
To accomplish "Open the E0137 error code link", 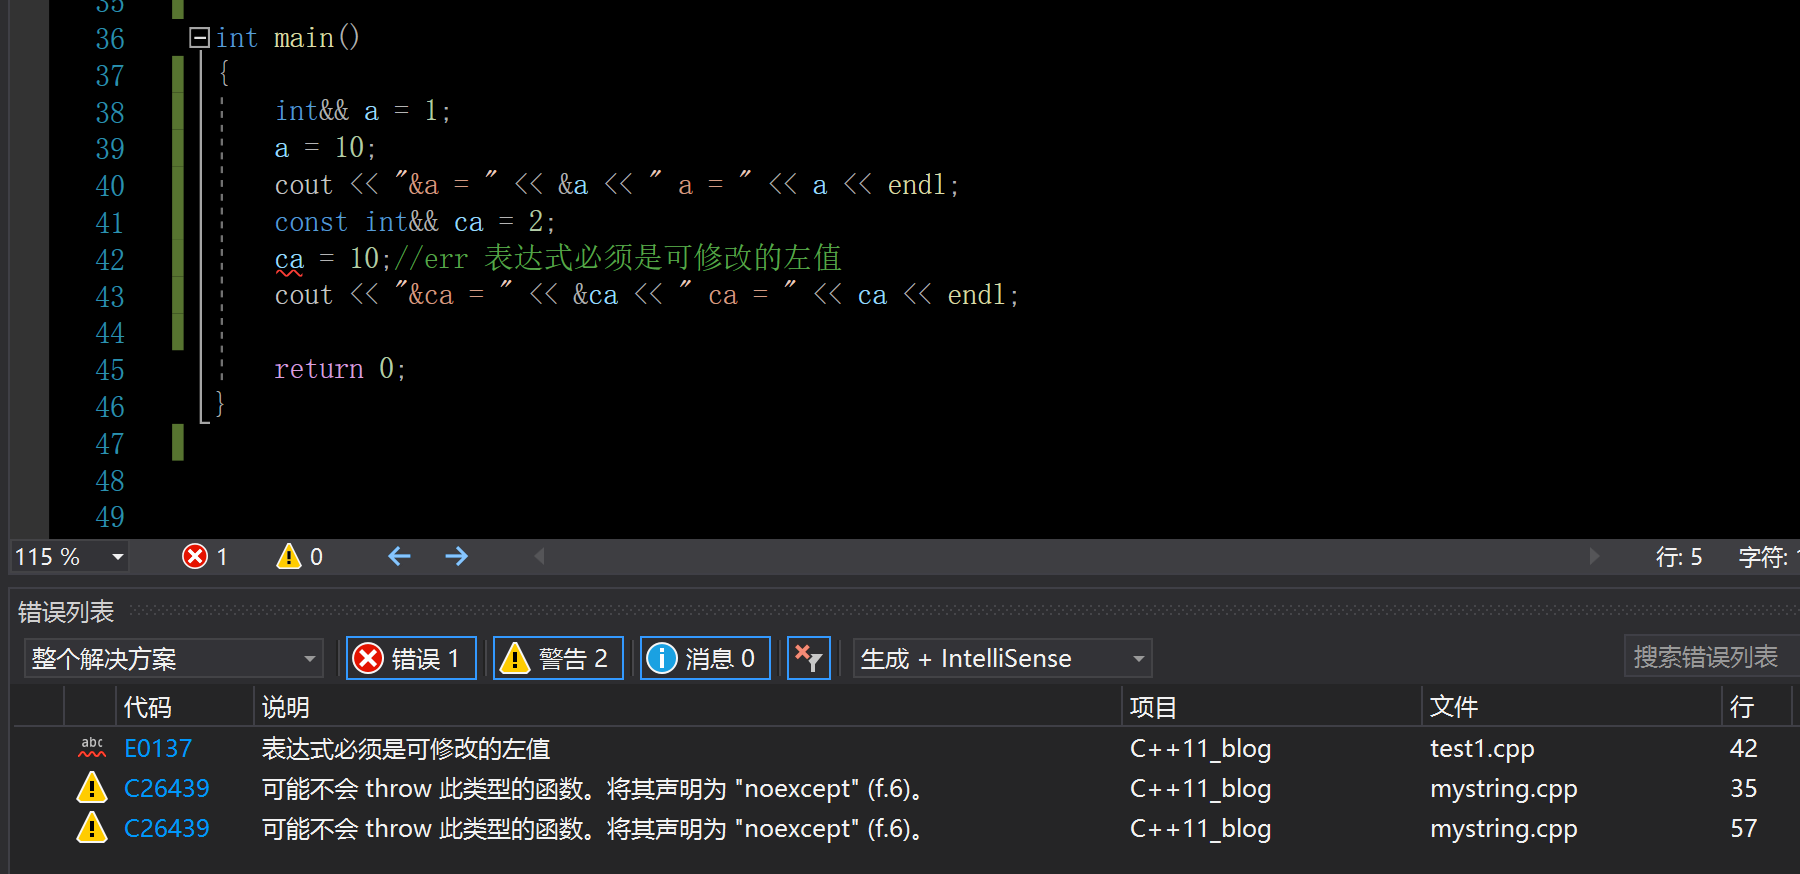I will (x=158, y=748).
